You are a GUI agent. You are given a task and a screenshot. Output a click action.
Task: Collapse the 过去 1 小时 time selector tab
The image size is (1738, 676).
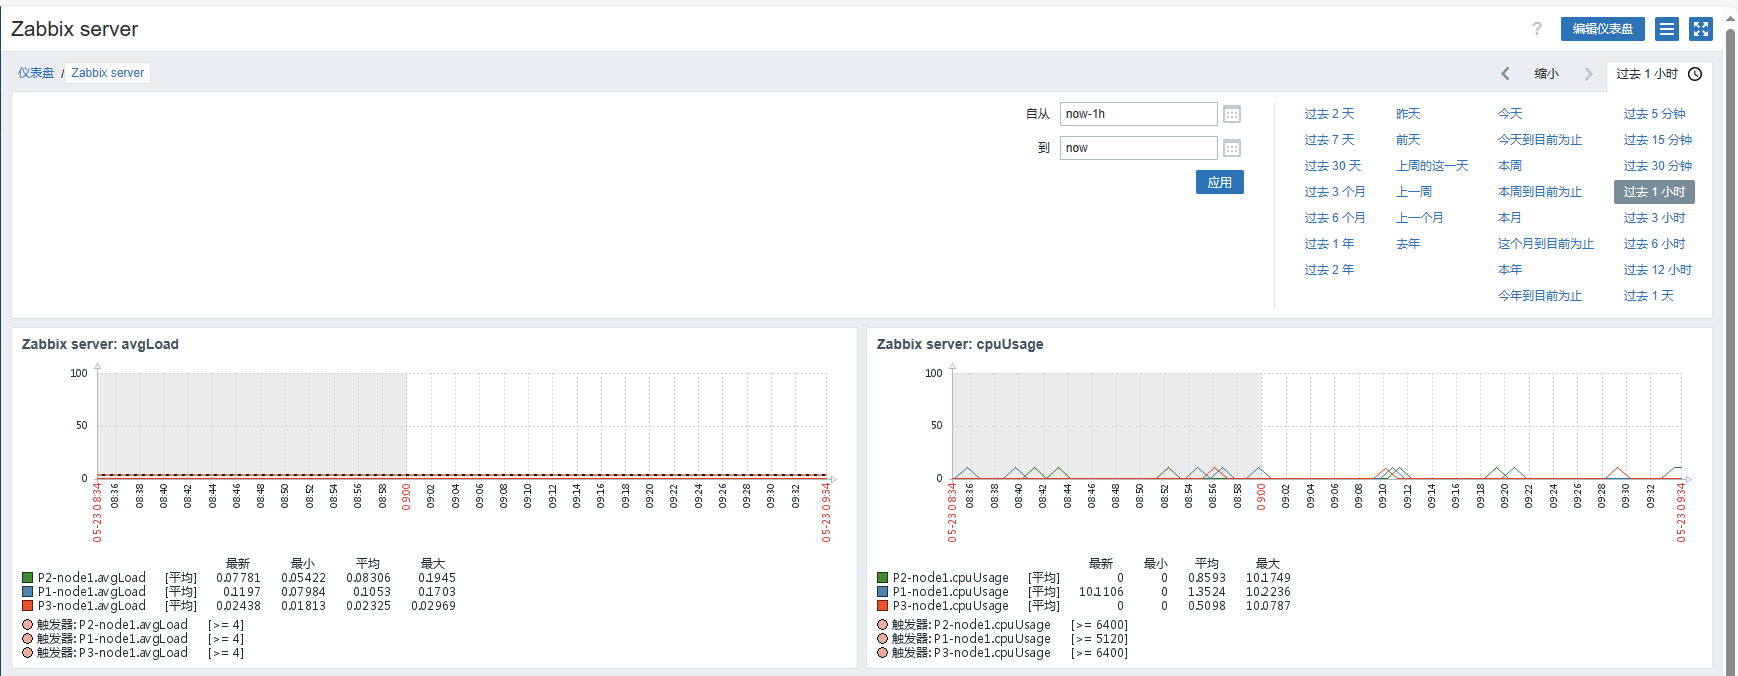(x=1647, y=74)
